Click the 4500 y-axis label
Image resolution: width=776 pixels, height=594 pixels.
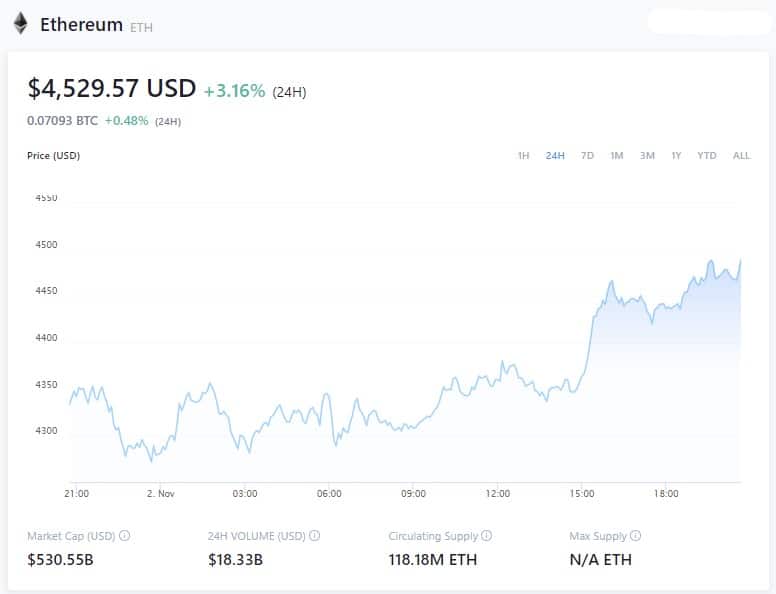tap(47, 245)
